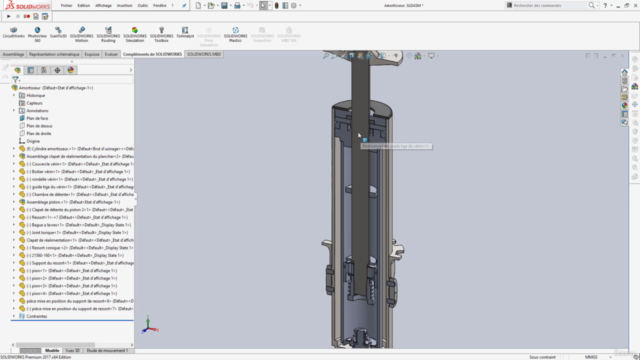Image resolution: width=640 pixels, height=360 pixels.
Task: Open the Fichier menu
Action: [67, 5]
